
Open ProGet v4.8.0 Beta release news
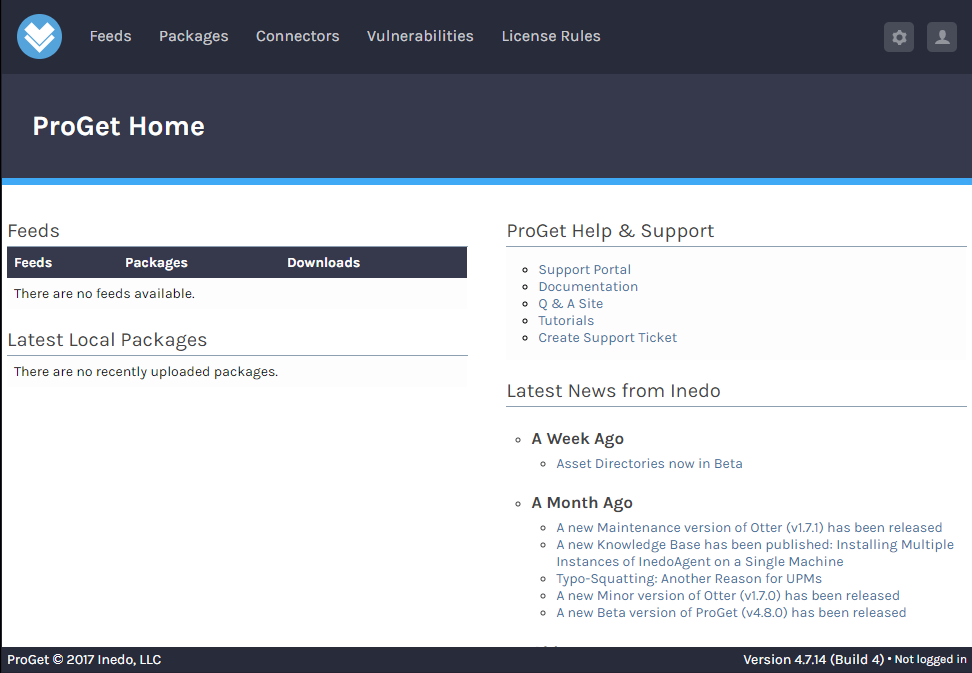731,613
